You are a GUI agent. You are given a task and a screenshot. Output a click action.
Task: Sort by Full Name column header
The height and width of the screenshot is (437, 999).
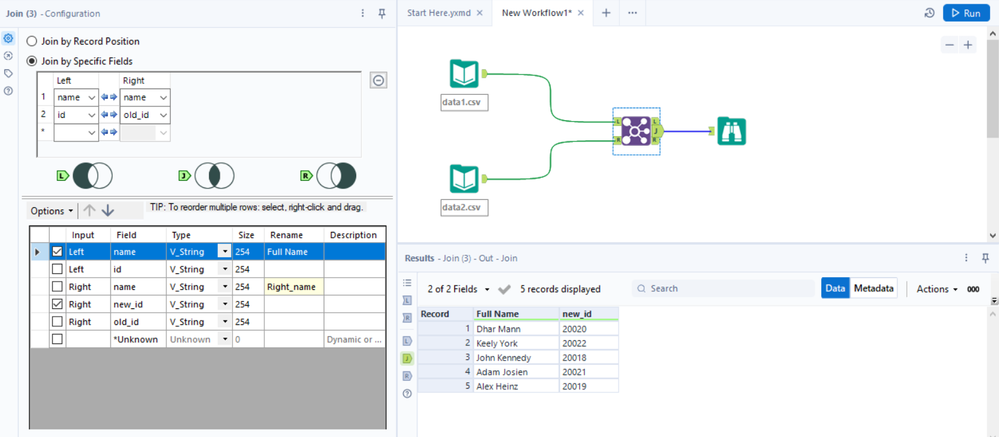click(x=515, y=313)
